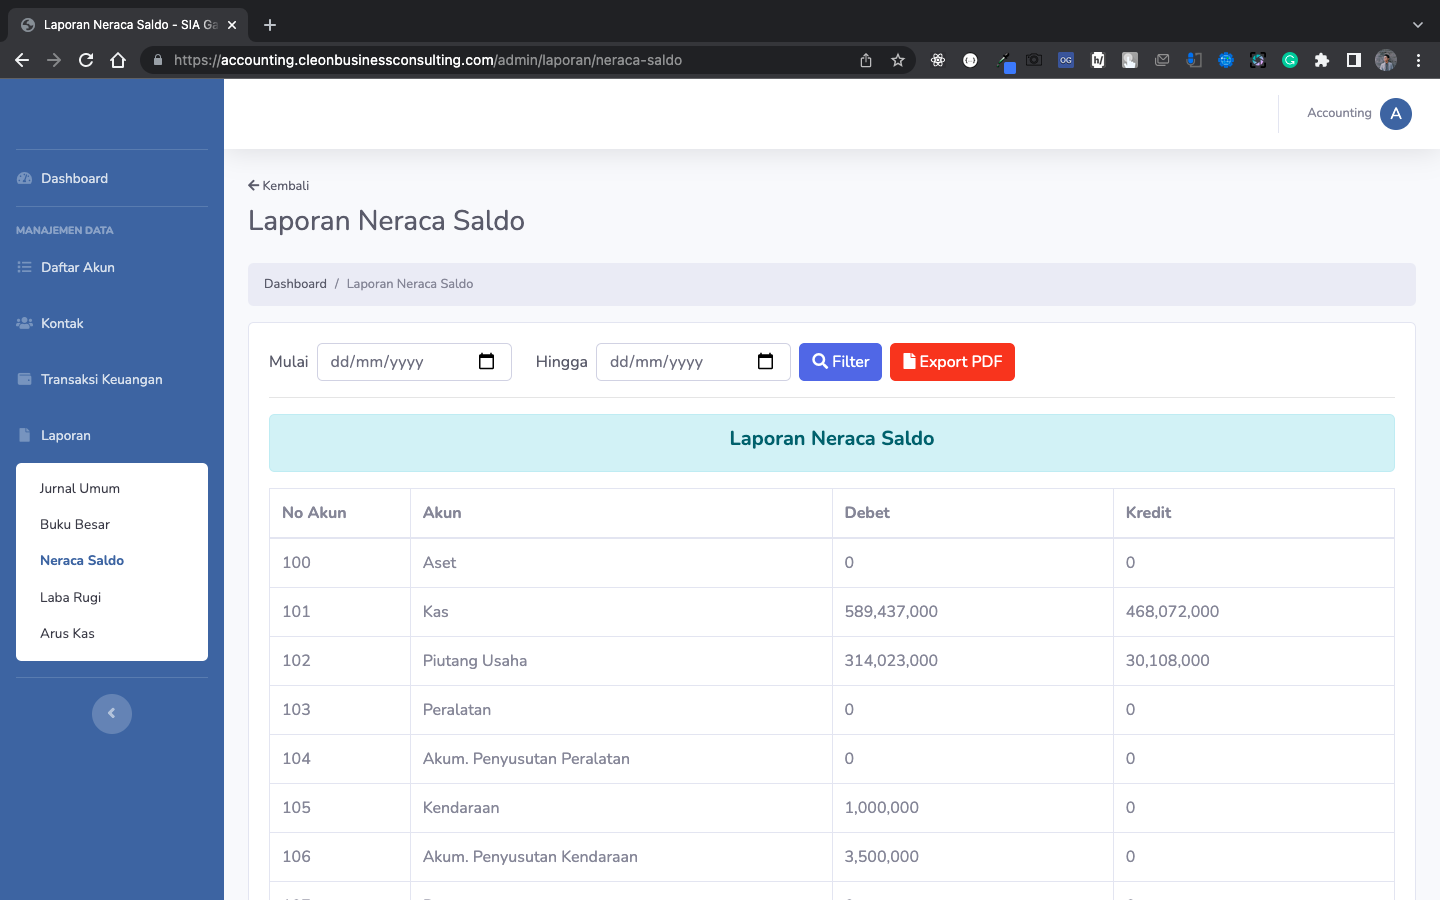Select Neraca Saldo in the submenu
This screenshot has width=1440, height=900.
82,560
